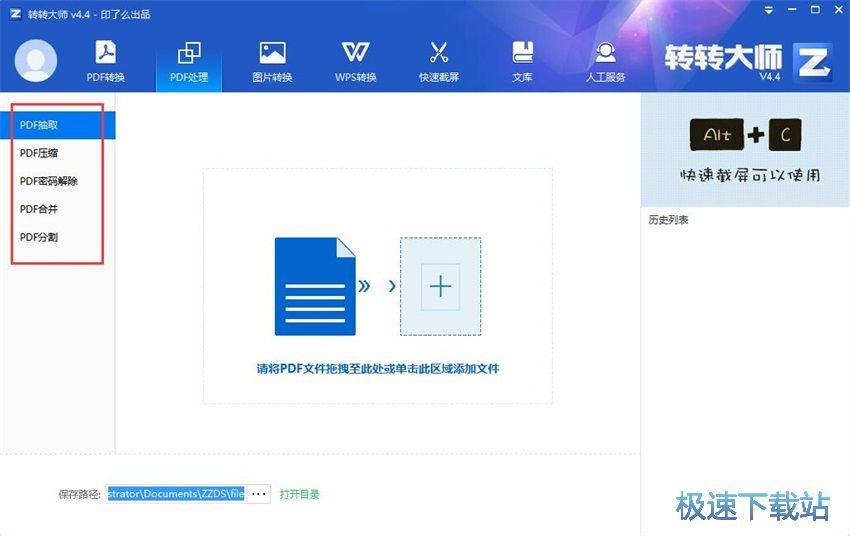Screen dimensions: 850x536
Task: Click the blue document icon in drop area
Action: coord(315,286)
